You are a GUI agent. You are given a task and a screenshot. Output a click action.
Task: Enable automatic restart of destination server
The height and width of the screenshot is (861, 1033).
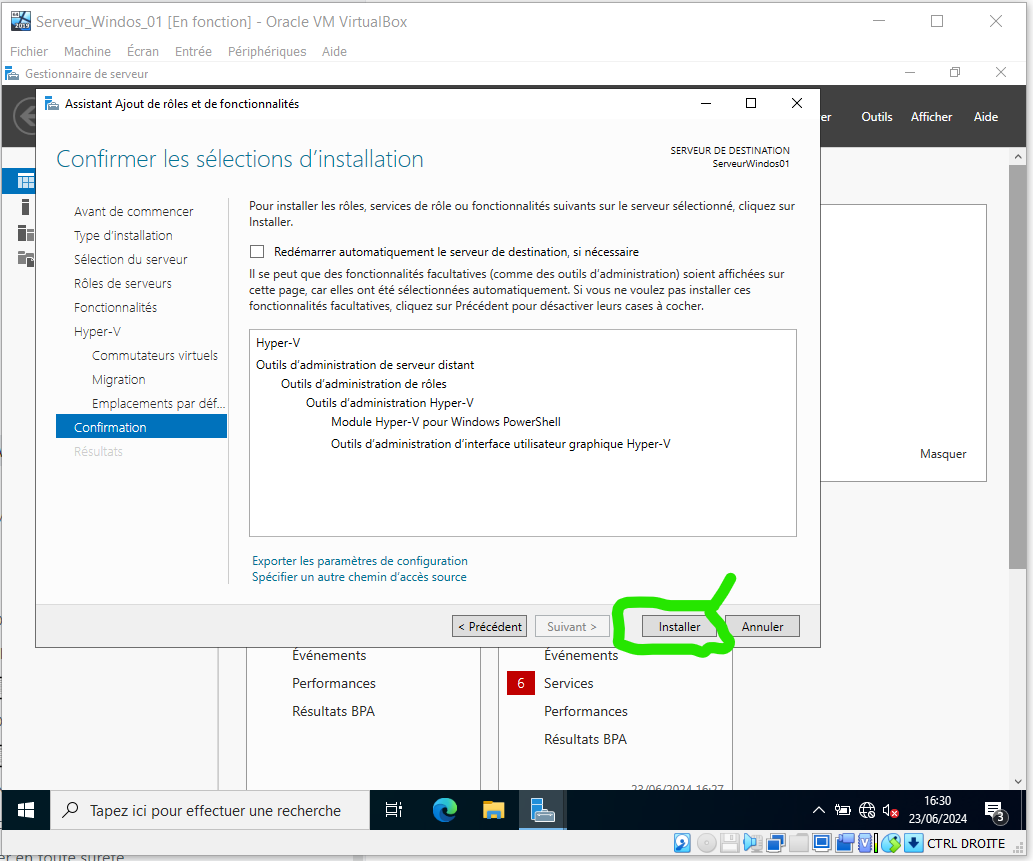point(258,252)
